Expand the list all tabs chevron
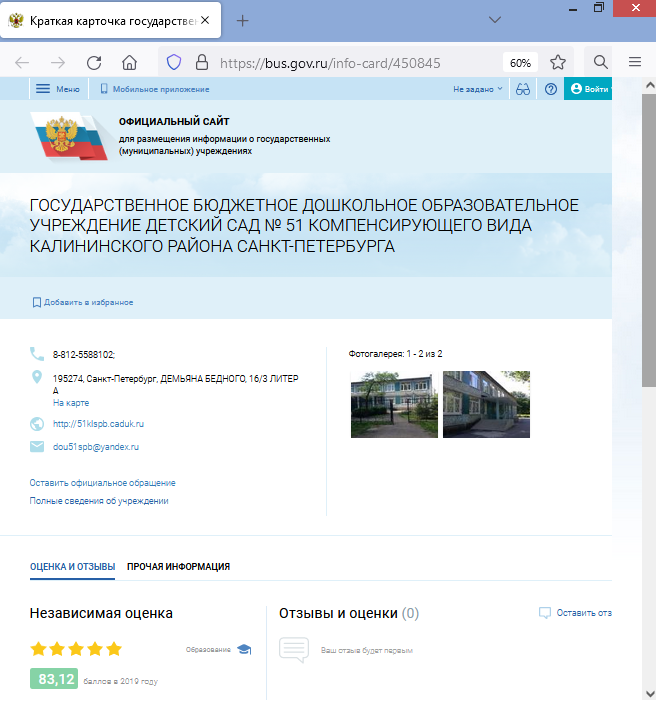 coord(495,20)
